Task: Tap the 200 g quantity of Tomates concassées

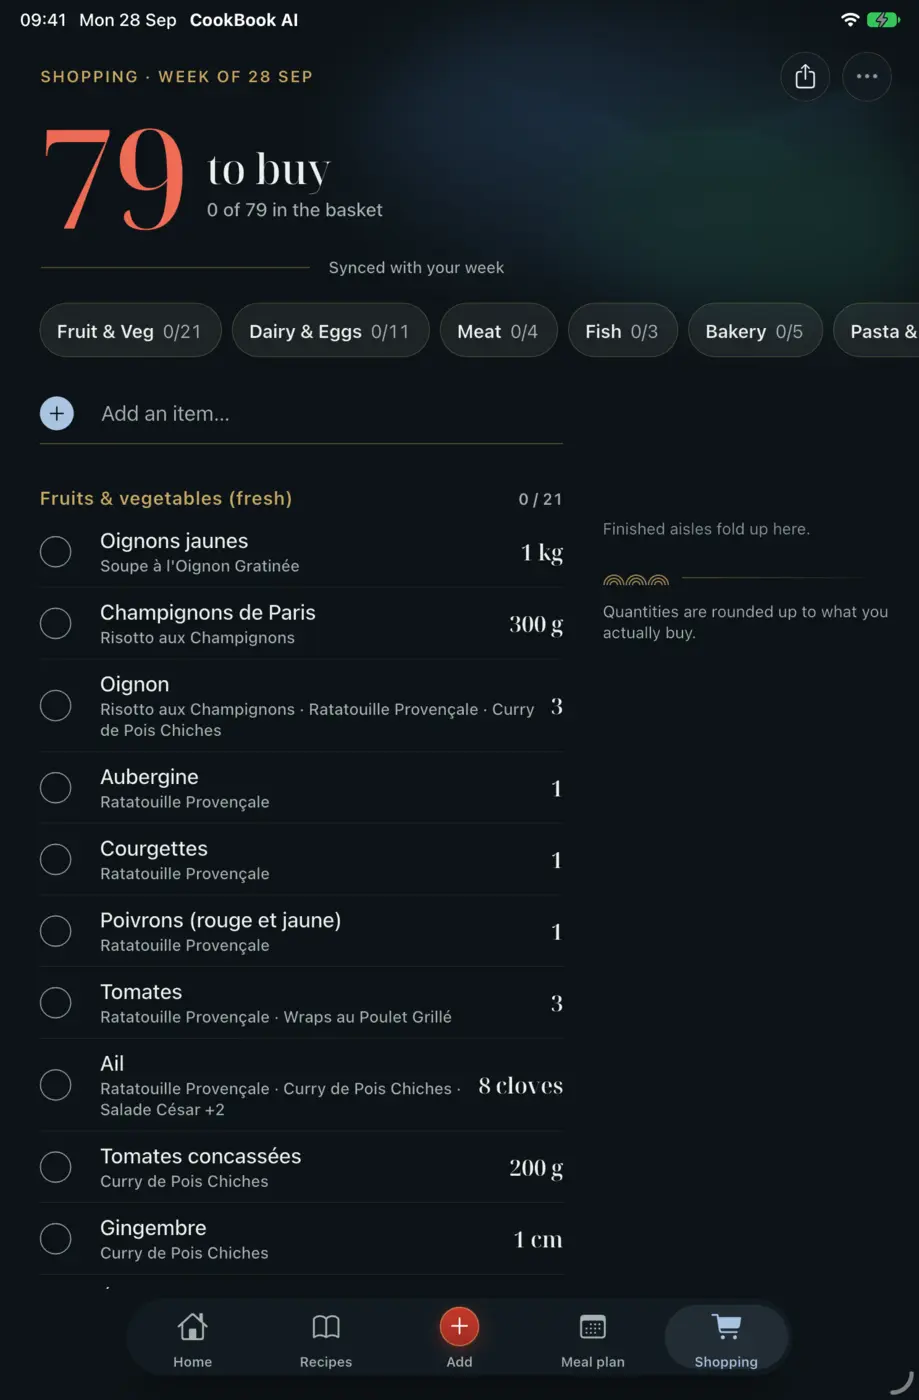Action: [x=536, y=1168]
